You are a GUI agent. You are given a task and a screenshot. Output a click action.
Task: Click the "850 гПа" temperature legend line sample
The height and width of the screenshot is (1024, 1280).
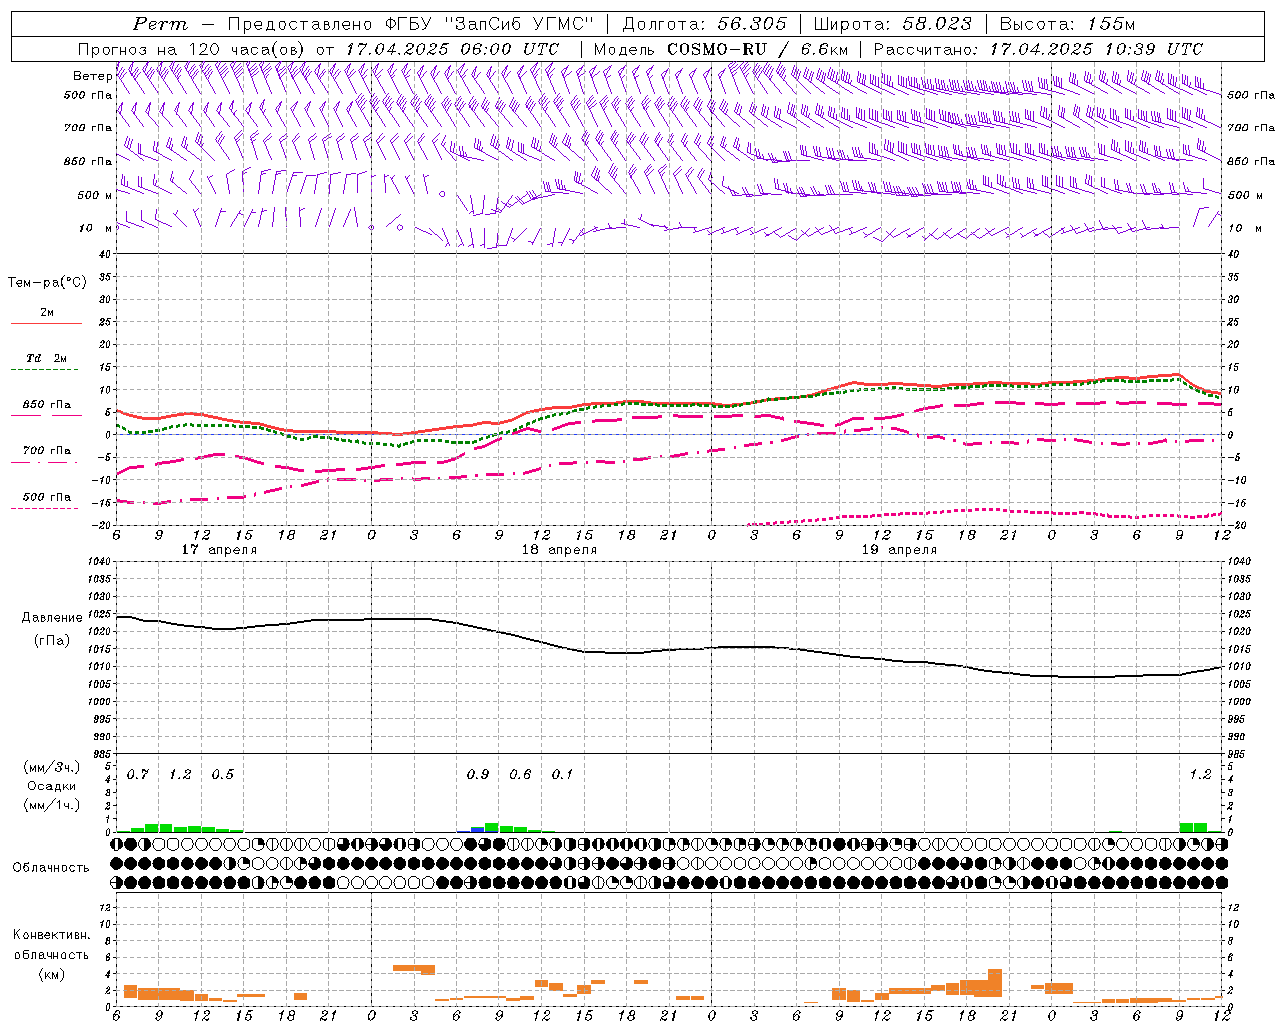click(x=46, y=414)
